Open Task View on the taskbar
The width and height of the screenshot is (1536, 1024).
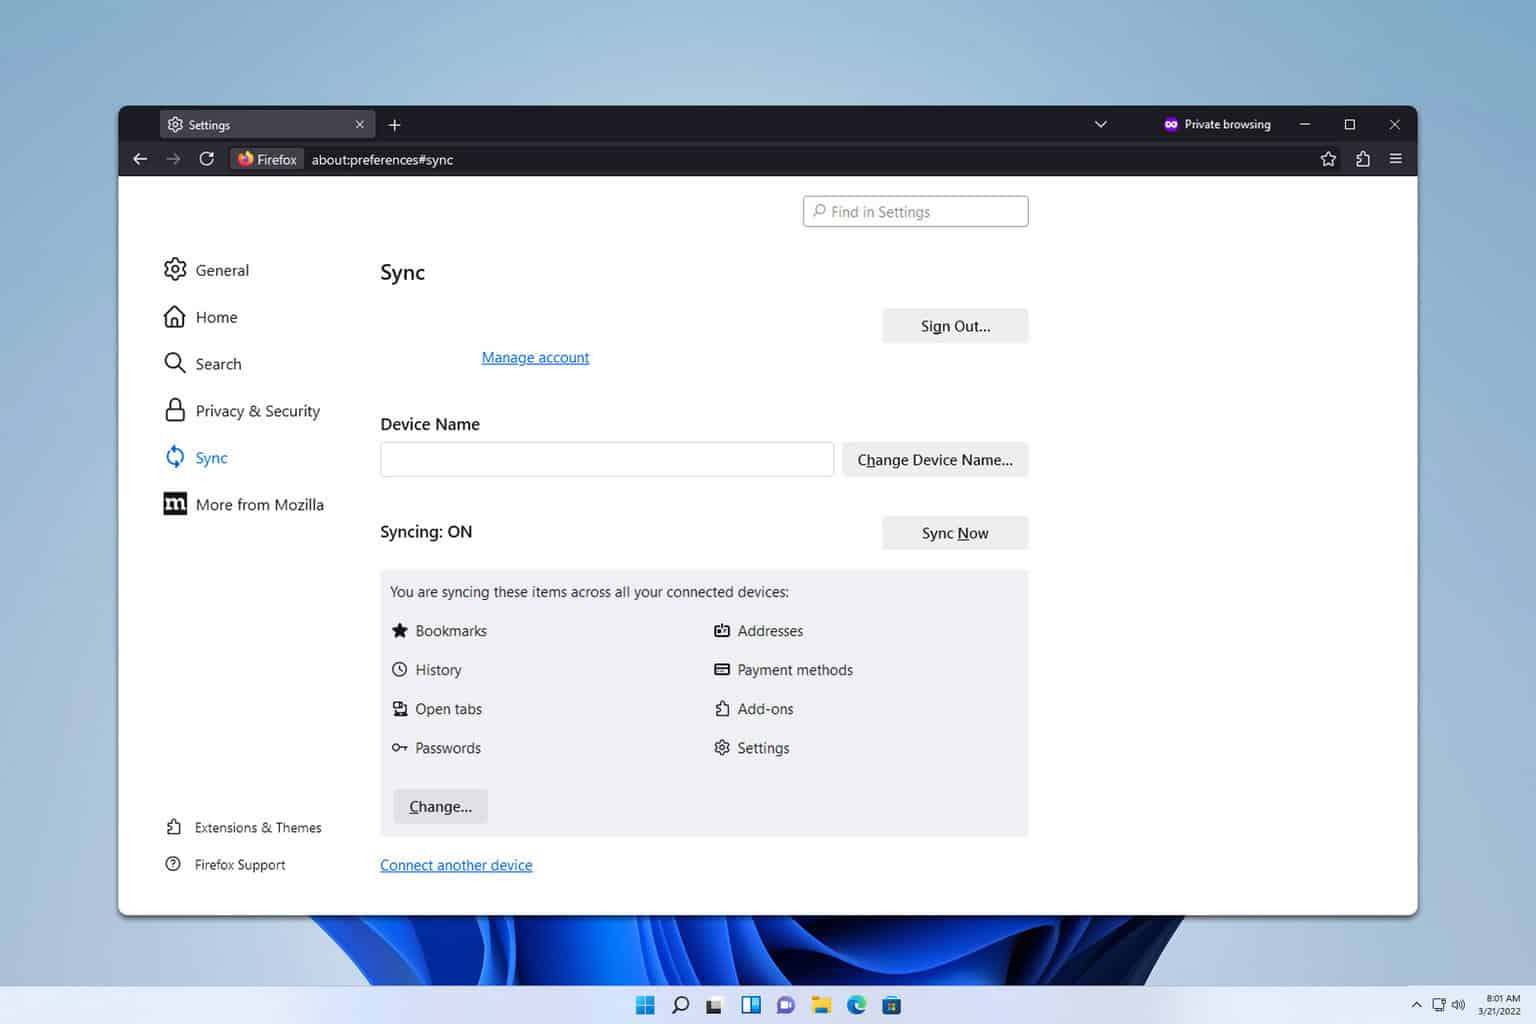714,1005
